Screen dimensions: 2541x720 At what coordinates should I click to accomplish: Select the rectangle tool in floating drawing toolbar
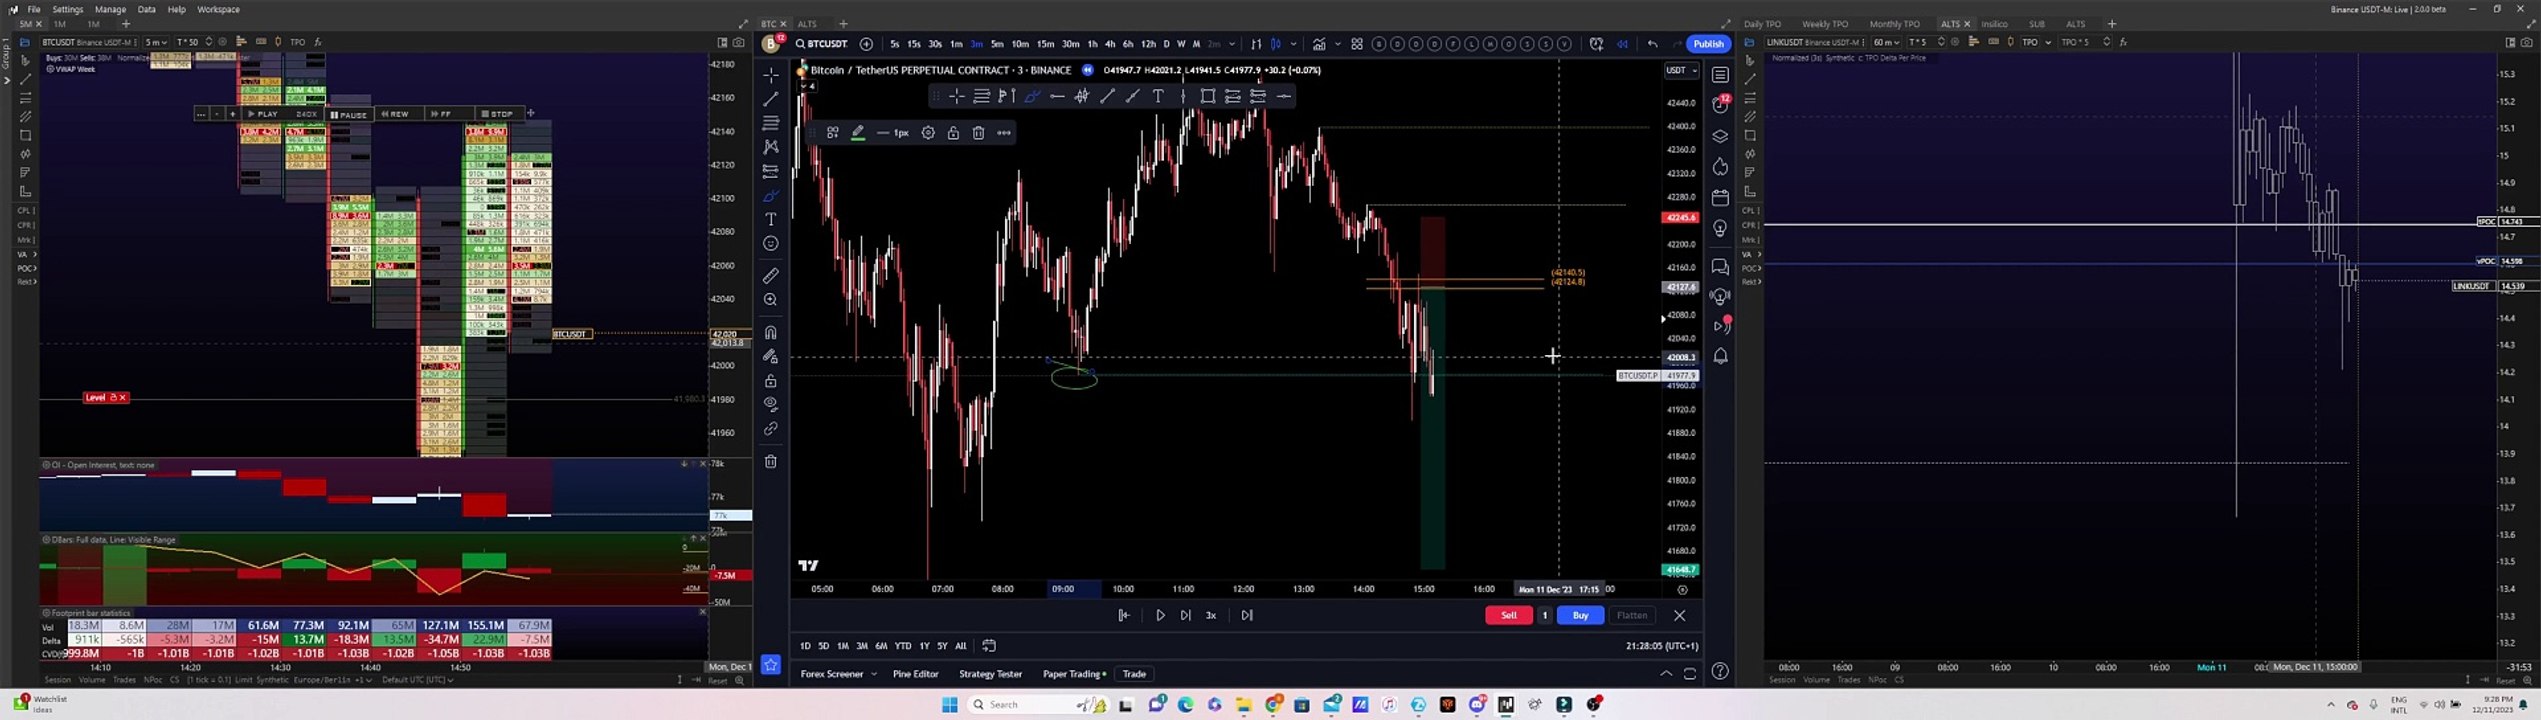pos(1207,96)
